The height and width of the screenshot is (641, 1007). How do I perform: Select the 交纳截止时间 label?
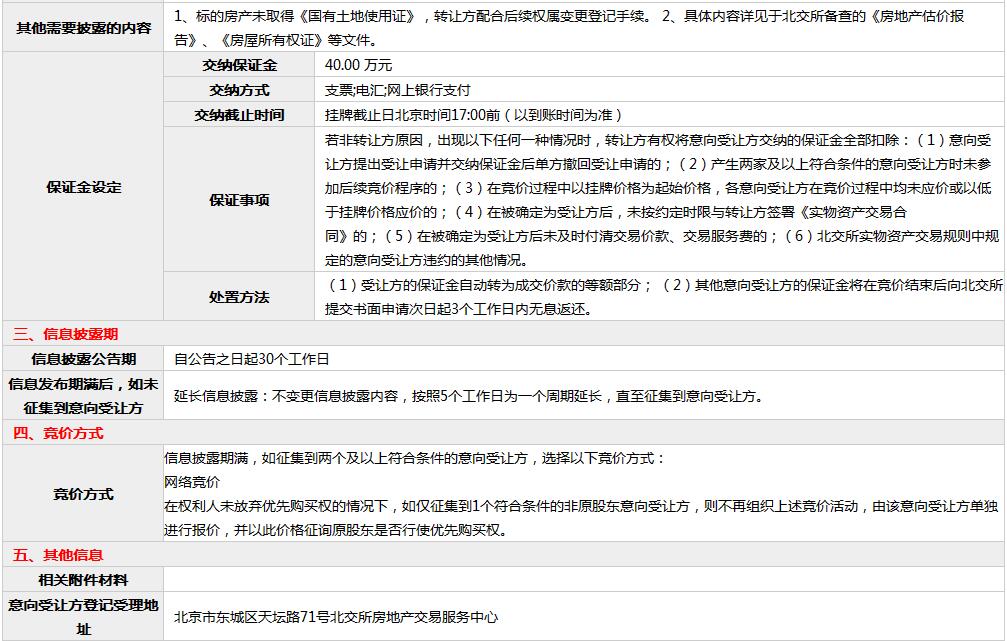pyautogui.click(x=239, y=115)
